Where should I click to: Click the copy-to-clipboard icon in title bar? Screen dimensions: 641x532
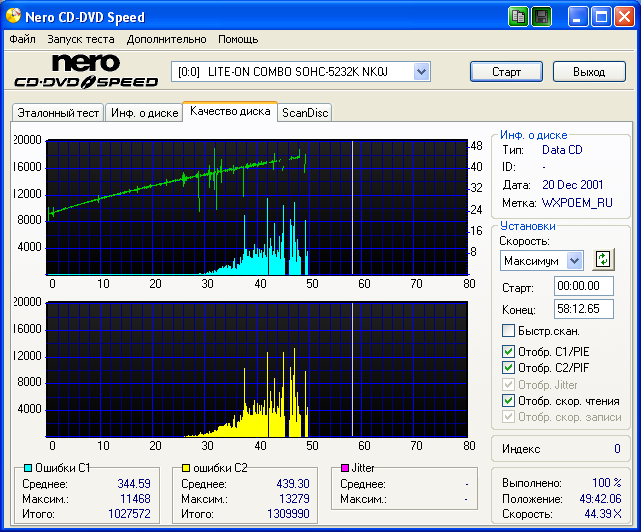point(518,17)
